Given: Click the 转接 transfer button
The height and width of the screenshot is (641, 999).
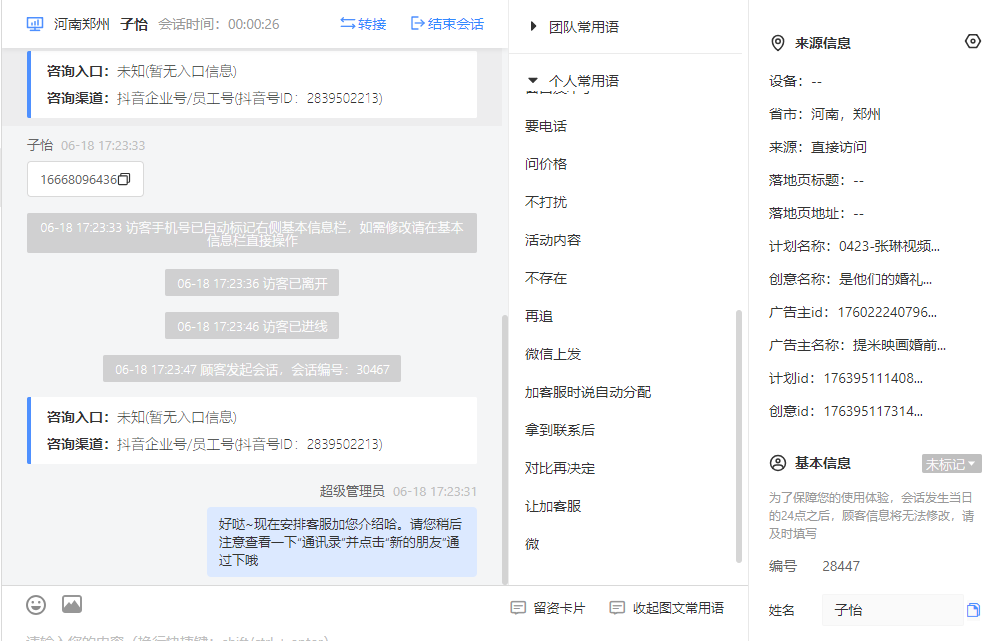Looking at the screenshot, I should coord(363,24).
